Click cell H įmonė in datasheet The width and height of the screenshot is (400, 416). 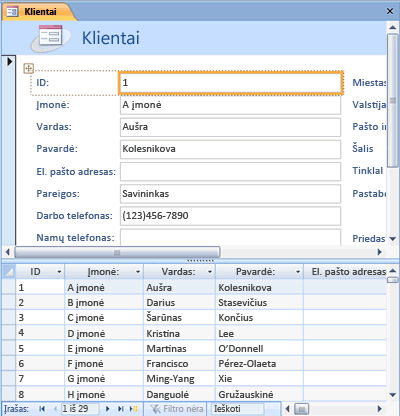coord(104,394)
